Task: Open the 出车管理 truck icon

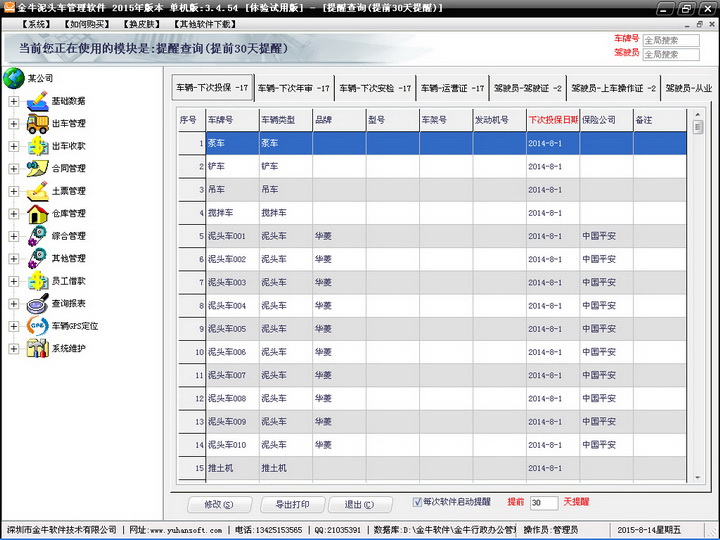Action: pos(38,124)
